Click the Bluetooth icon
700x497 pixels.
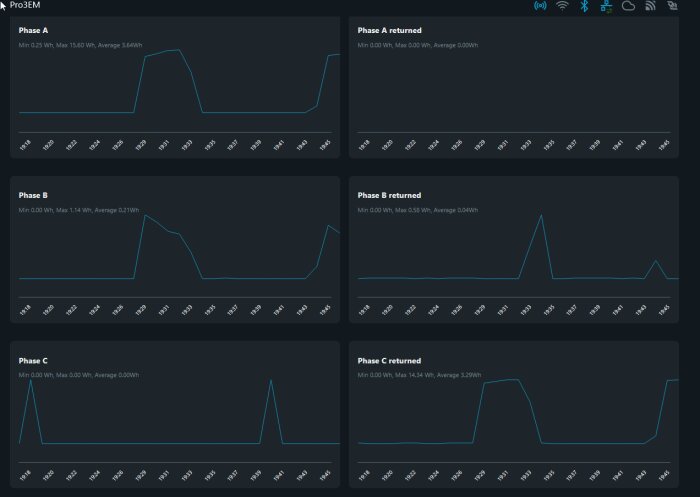(584, 6)
